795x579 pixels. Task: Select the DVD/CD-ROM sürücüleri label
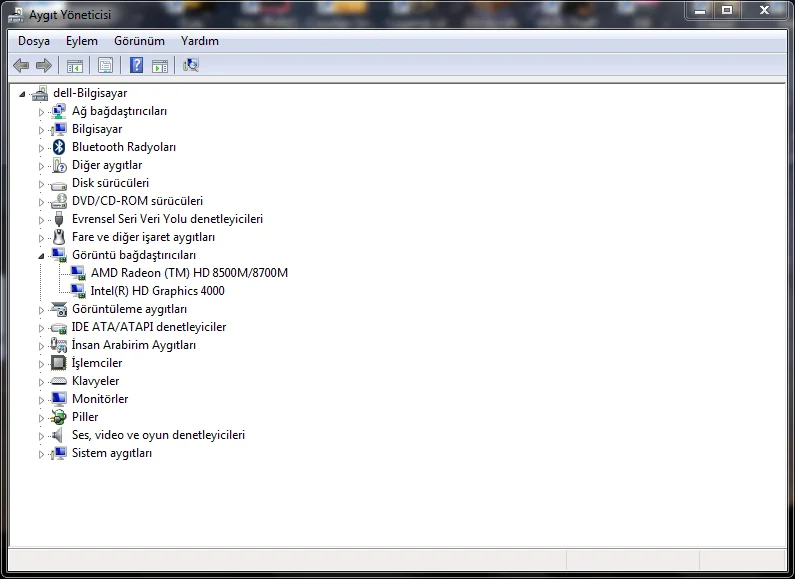pyautogui.click(x=137, y=201)
